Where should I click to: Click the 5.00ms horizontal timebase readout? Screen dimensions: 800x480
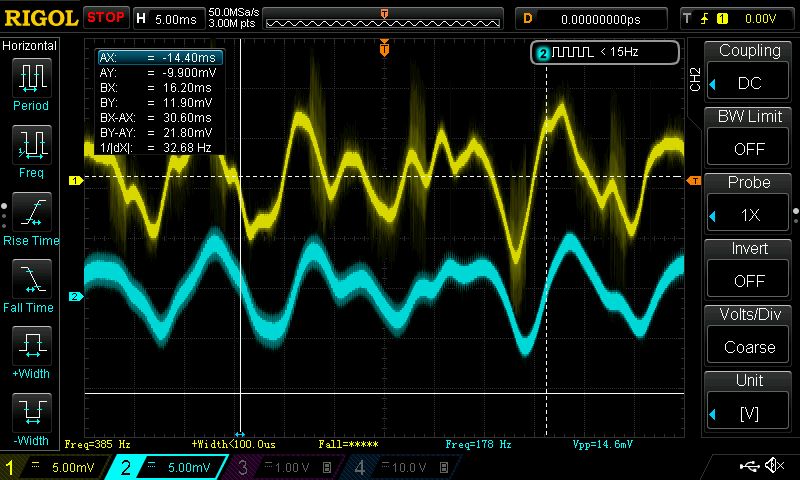pos(177,18)
